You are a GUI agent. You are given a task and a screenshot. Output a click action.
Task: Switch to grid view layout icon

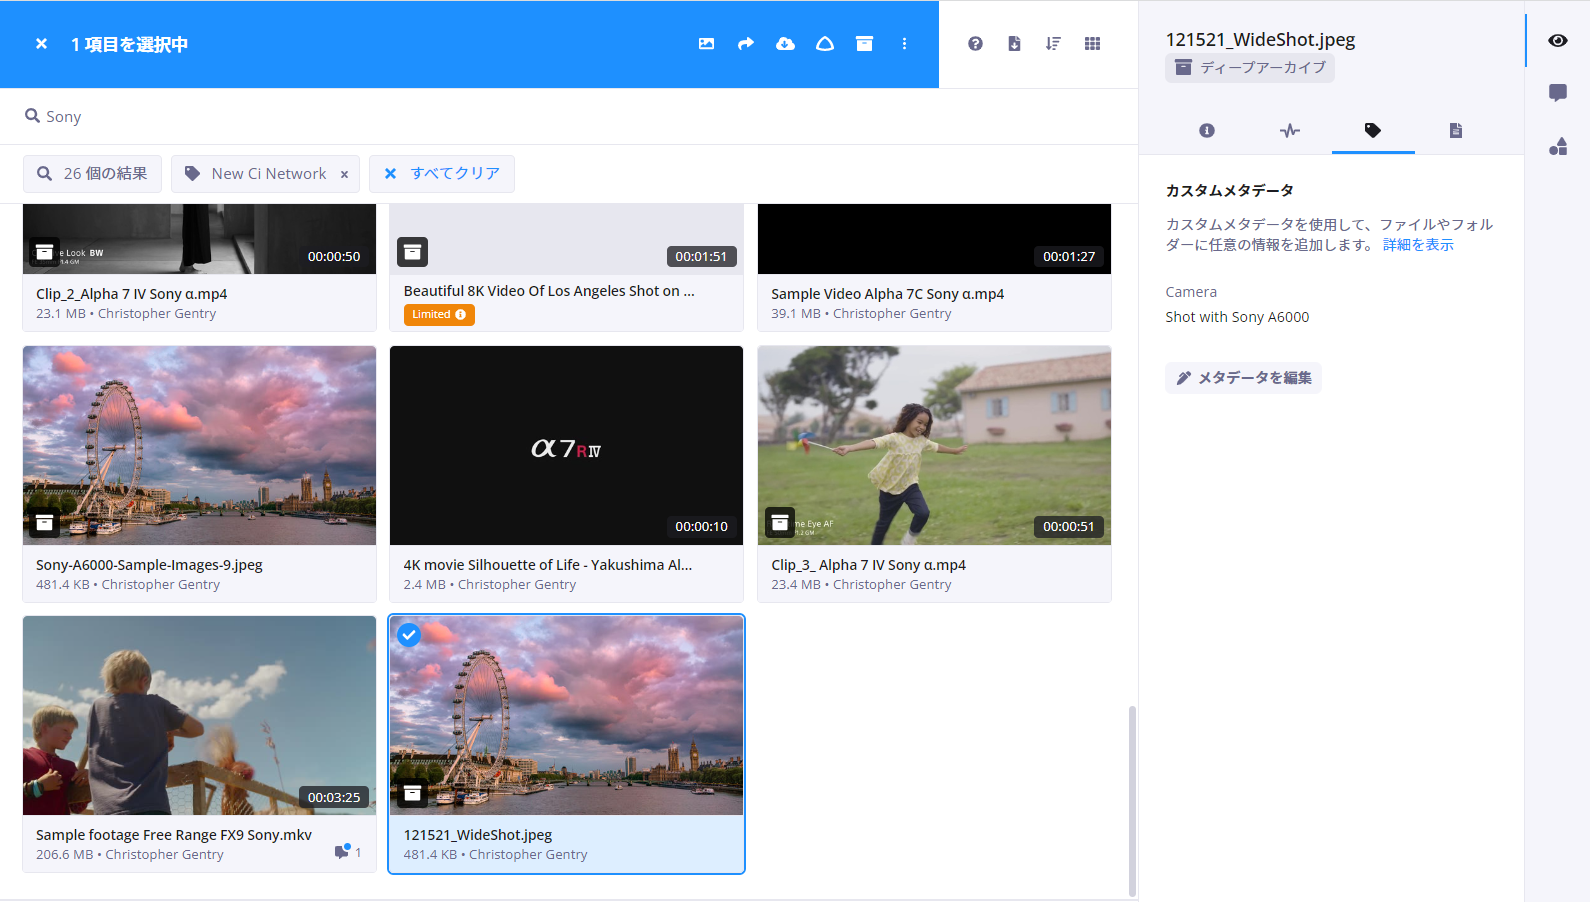tap(1092, 44)
